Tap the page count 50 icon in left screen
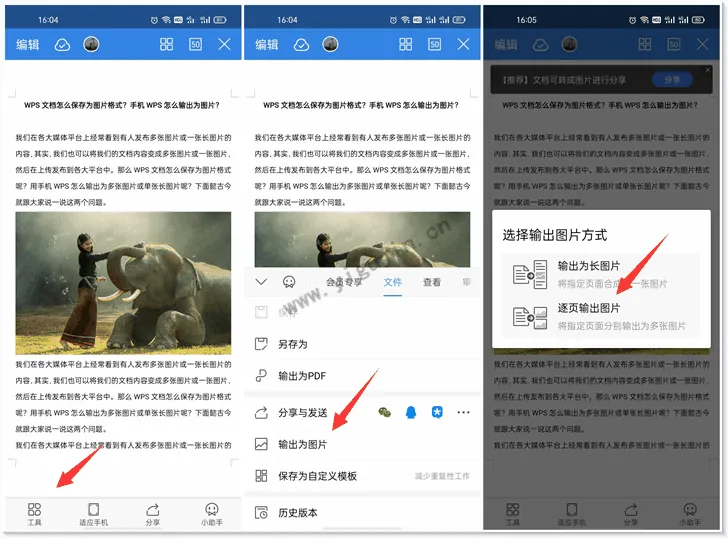728x539 pixels. point(195,44)
